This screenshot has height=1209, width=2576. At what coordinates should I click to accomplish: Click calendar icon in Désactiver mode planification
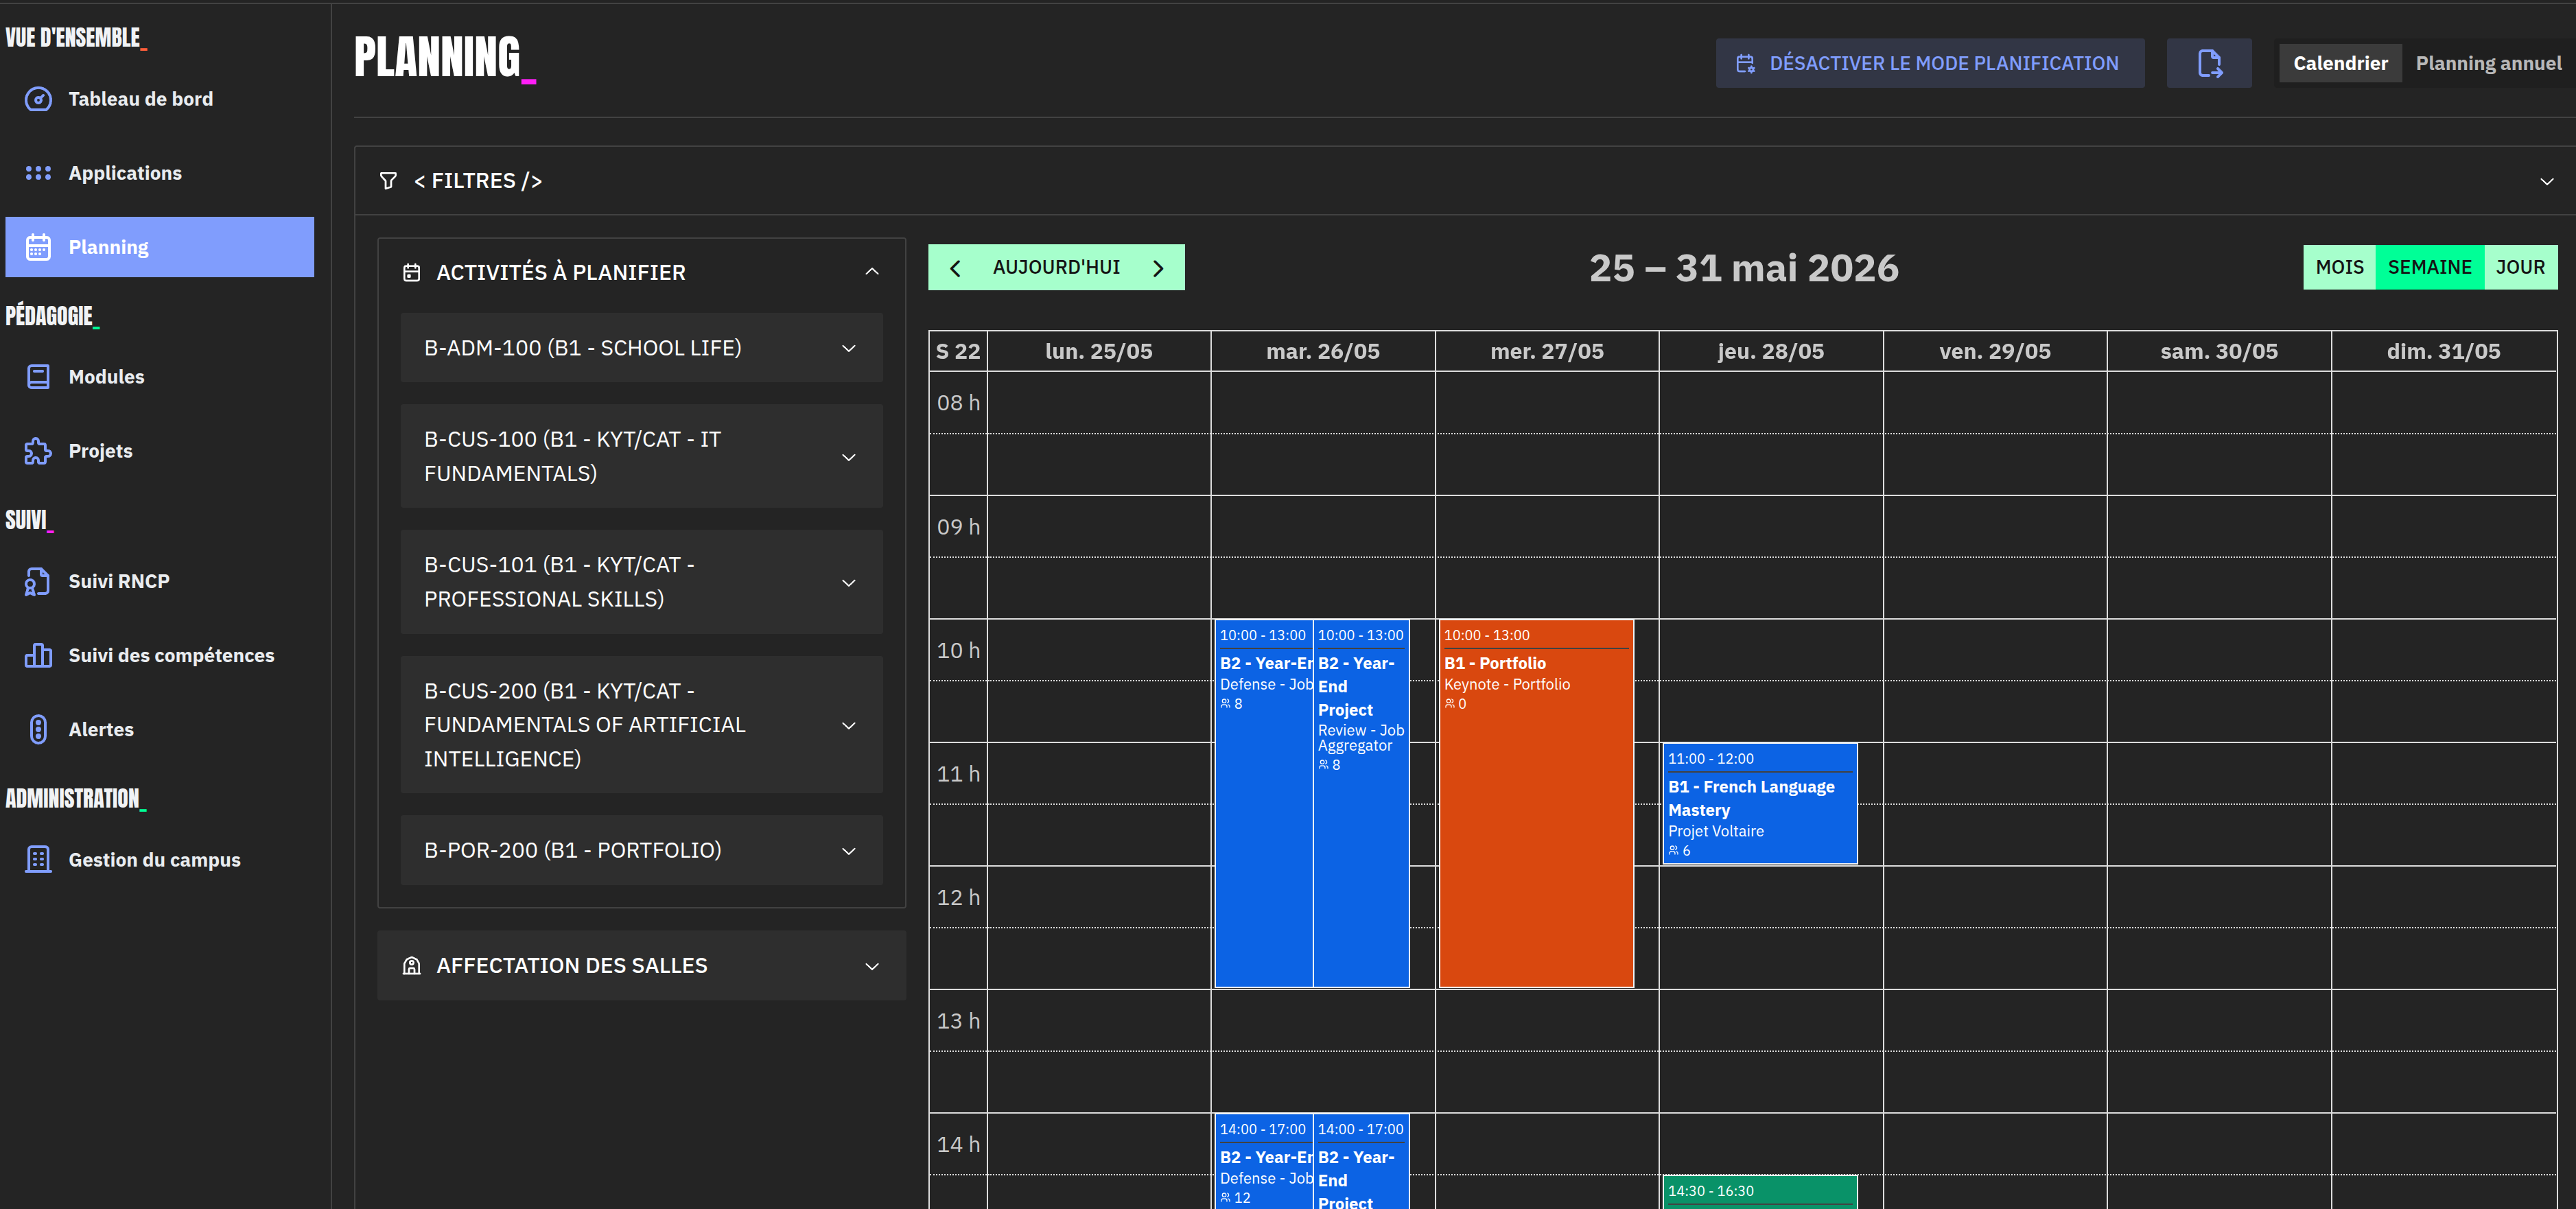coord(1745,64)
